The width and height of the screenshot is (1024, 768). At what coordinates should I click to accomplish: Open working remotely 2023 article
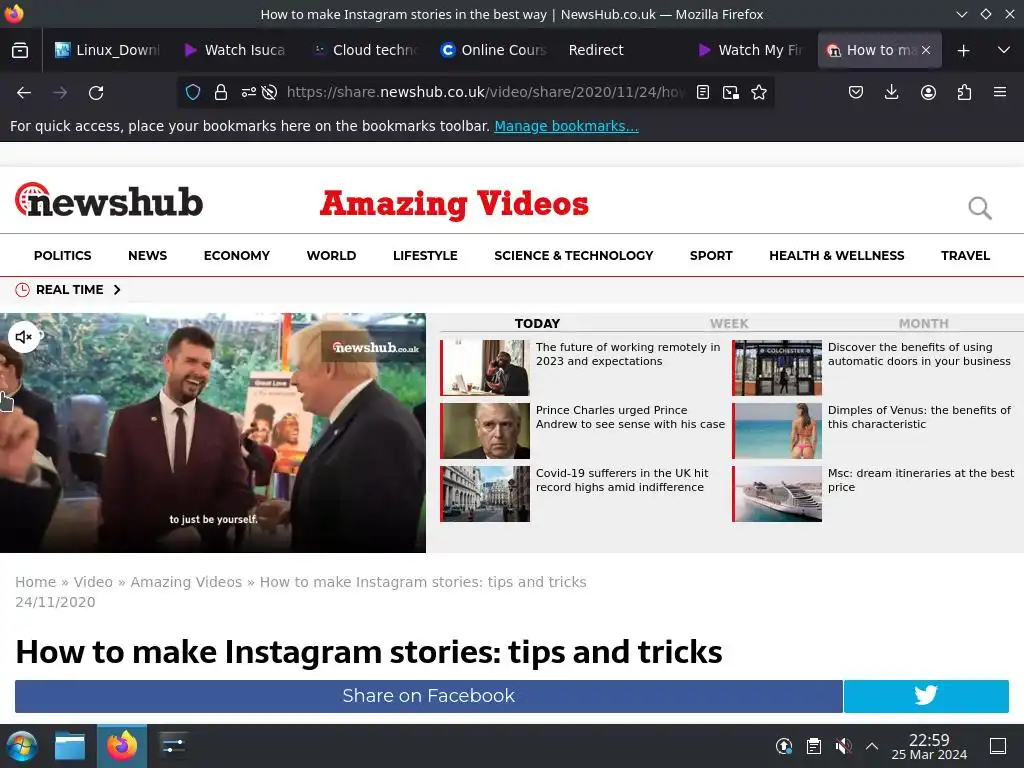click(628, 354)
